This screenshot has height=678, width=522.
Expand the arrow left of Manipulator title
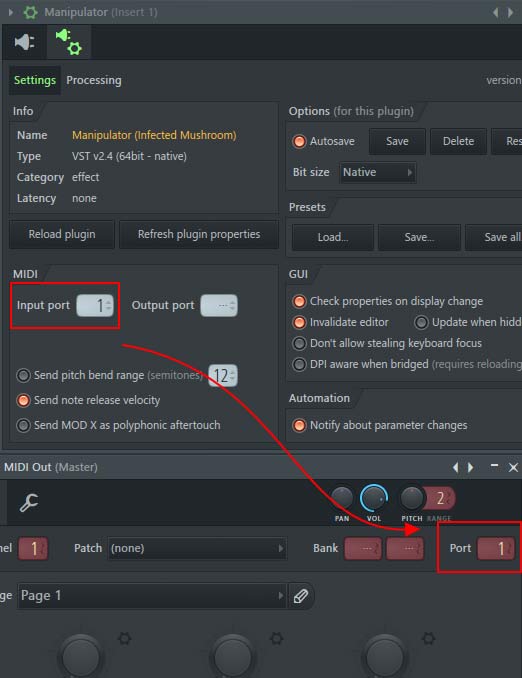pos(11,12)
